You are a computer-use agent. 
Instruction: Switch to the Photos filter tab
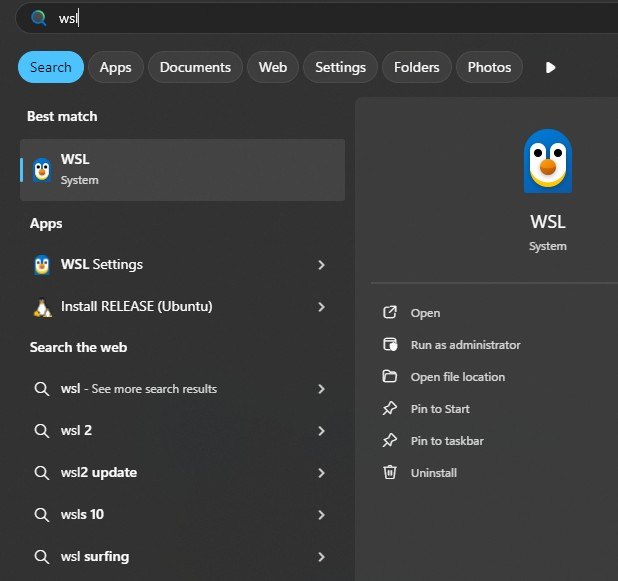point(489,67)
